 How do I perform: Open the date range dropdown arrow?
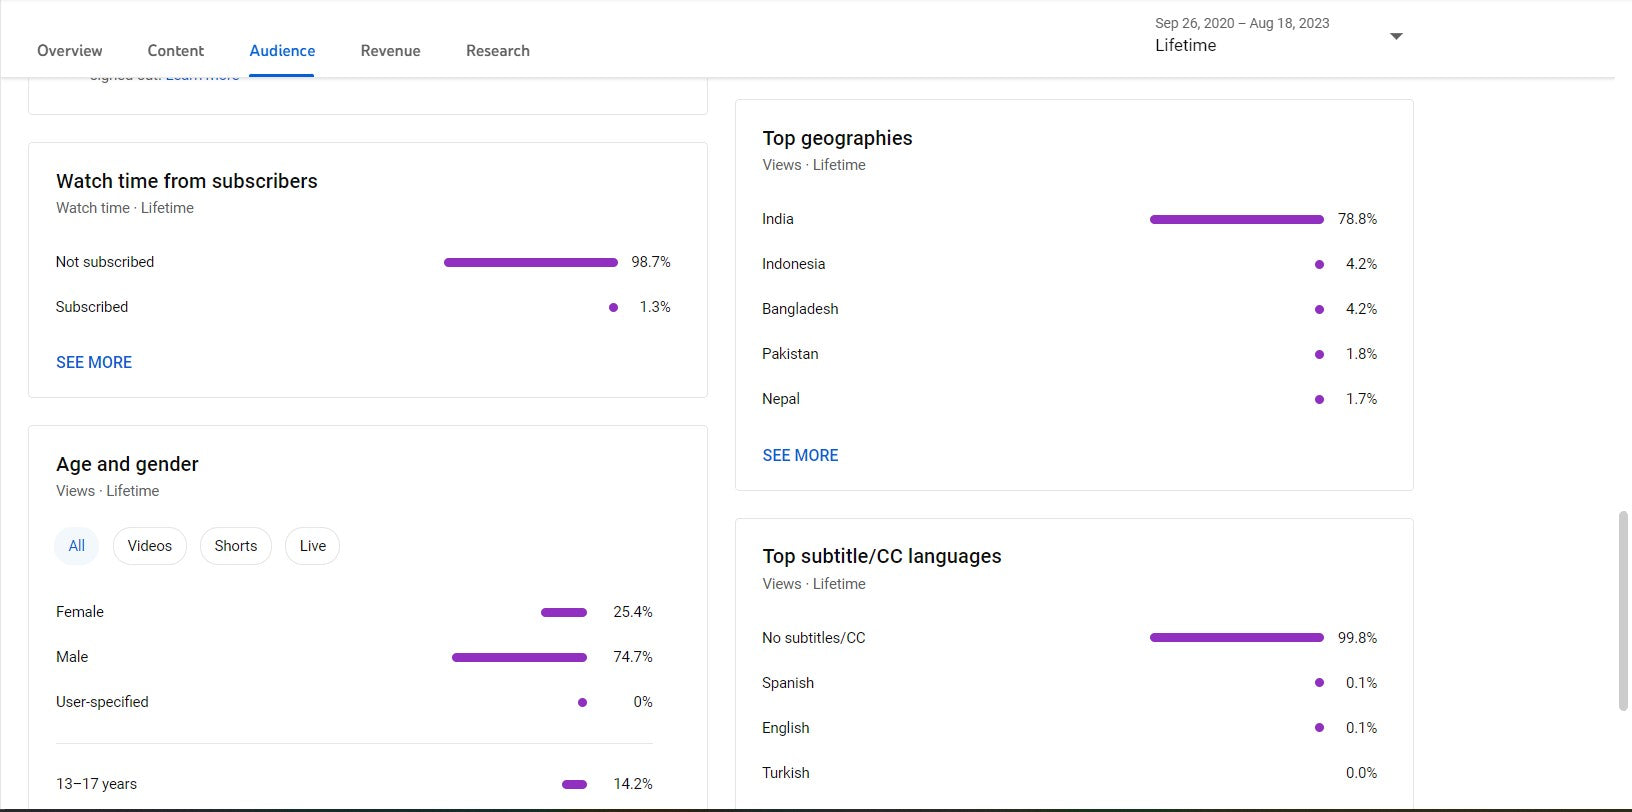(x=1396, y=36)
